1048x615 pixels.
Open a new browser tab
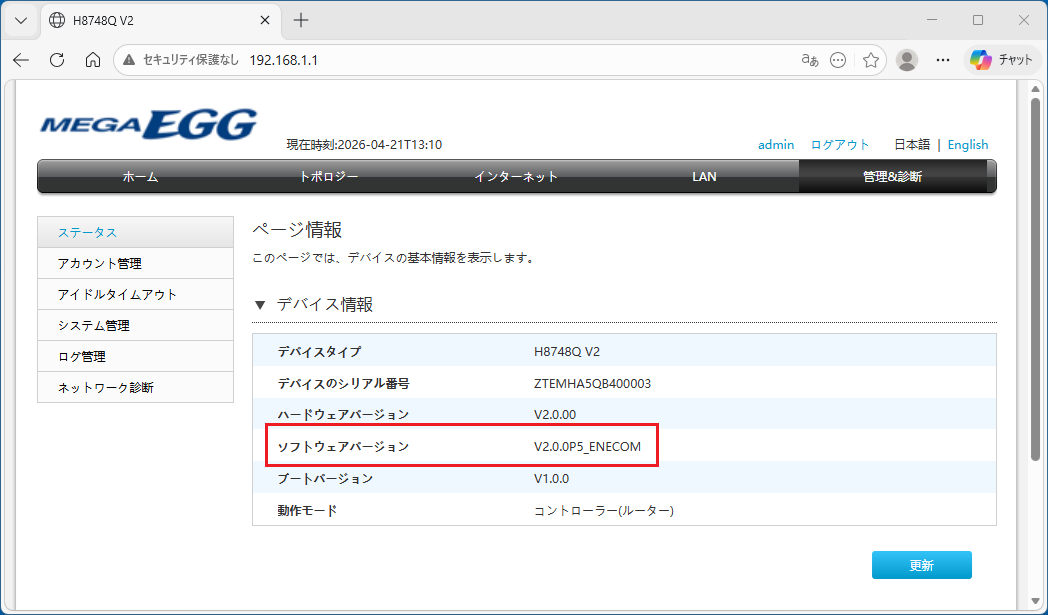click(x=301, y=20)
